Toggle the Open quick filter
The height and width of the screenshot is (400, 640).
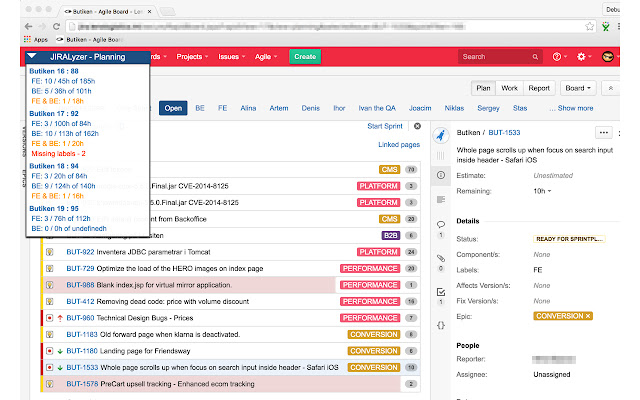pos(173,108)
